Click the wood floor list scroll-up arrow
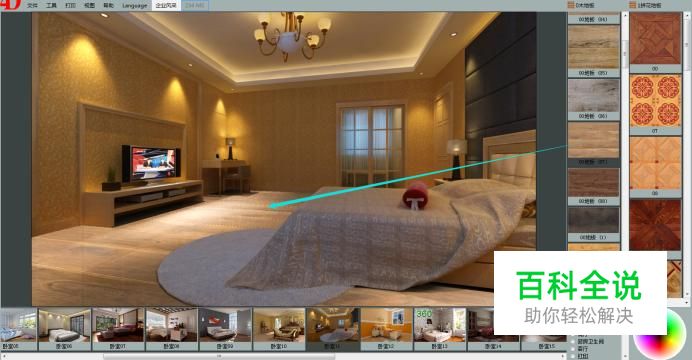Viewport: 692px width, 360px height. point(624,15)
